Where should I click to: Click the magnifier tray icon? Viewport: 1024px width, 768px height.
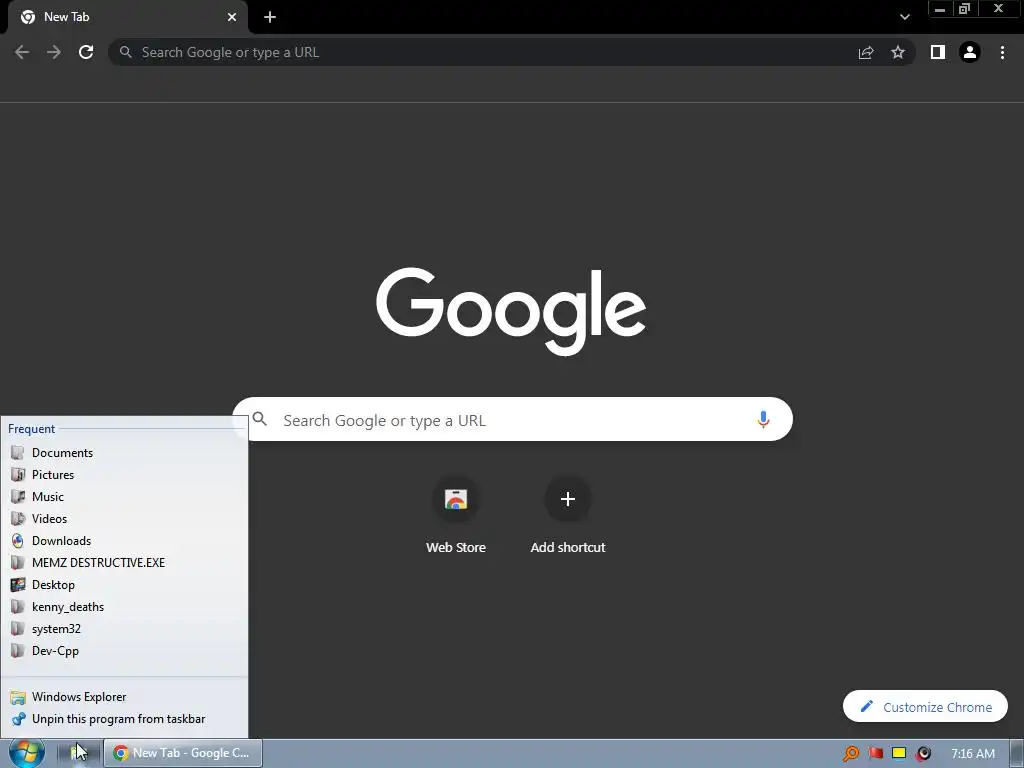point(851,754)
